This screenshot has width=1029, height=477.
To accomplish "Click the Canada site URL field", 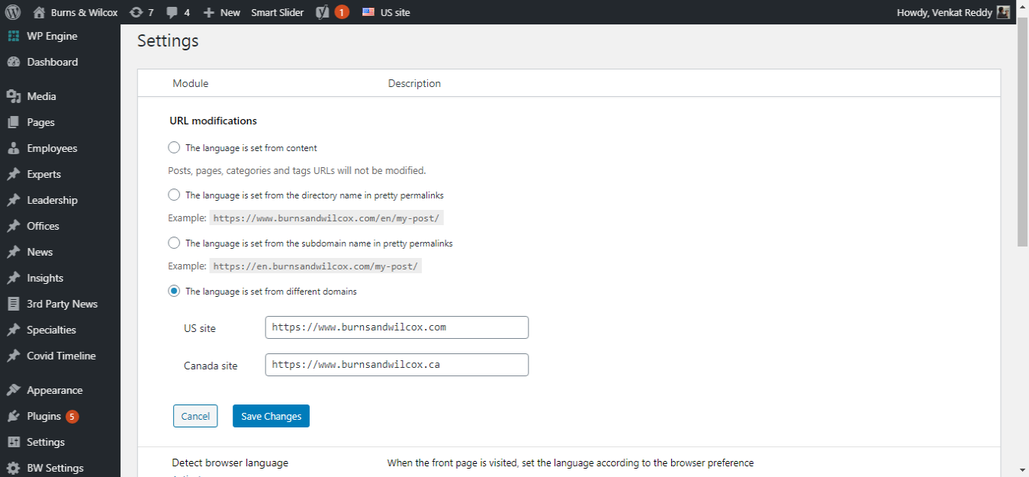I will click(397, 365).
